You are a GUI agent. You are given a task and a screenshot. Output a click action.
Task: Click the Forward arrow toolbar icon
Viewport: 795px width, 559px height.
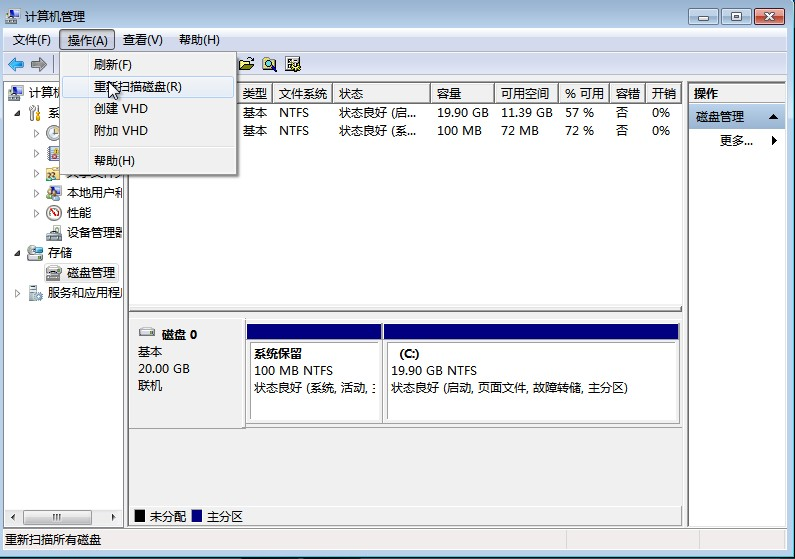(39, 64)
